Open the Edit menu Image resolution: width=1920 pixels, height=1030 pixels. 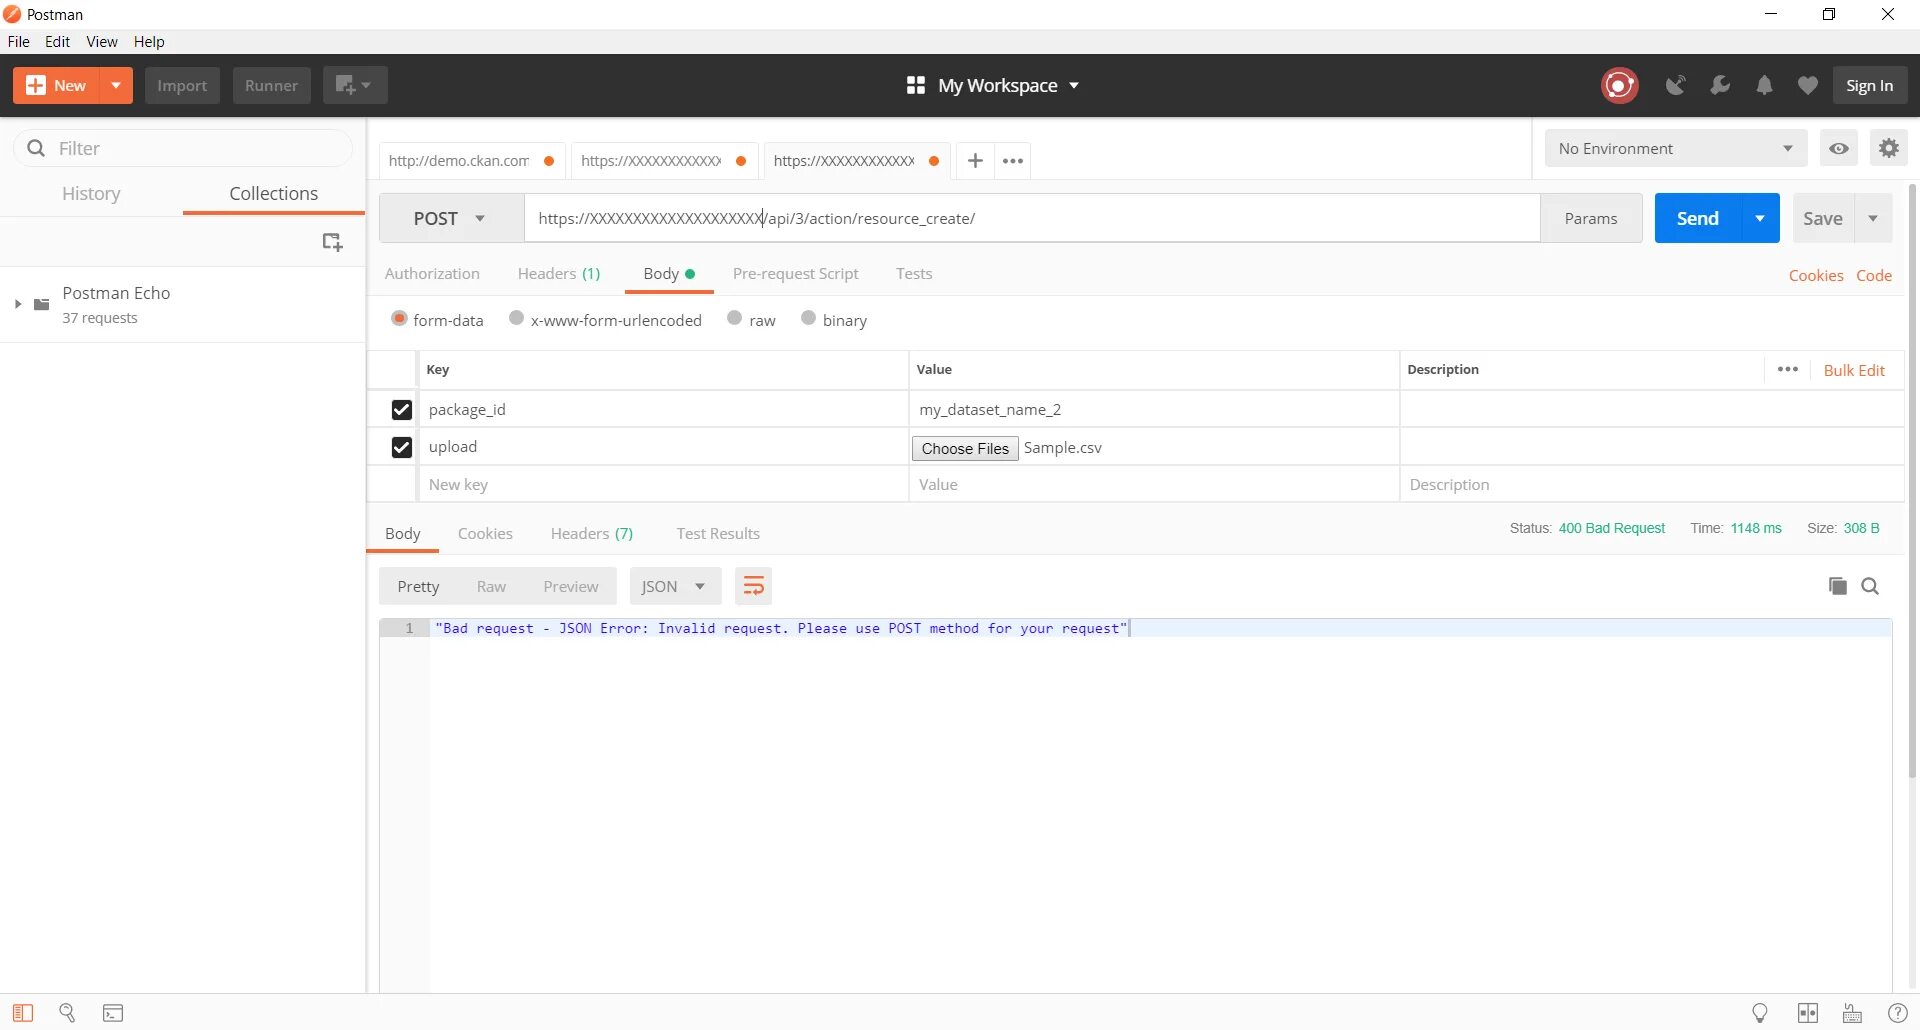(58, 42)
